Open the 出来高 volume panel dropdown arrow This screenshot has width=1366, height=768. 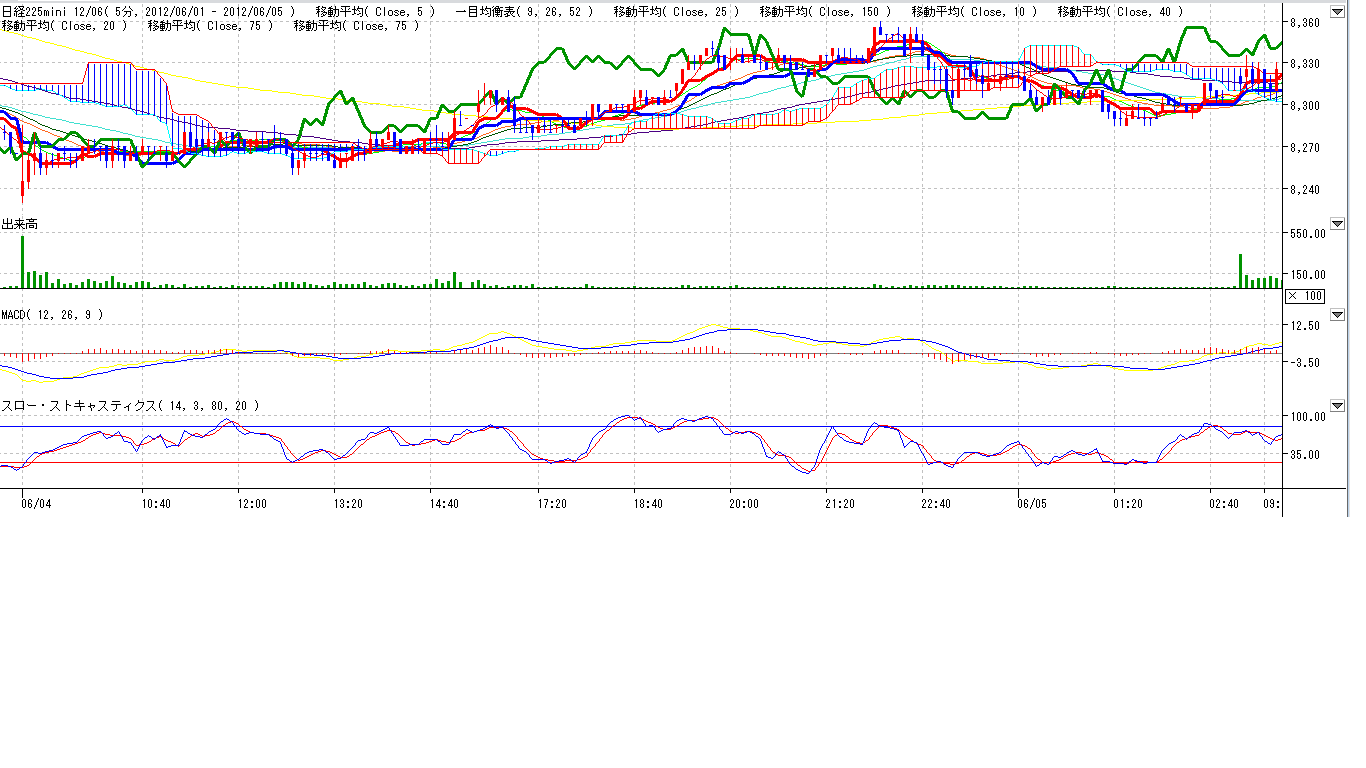(x=1337, y=224)
